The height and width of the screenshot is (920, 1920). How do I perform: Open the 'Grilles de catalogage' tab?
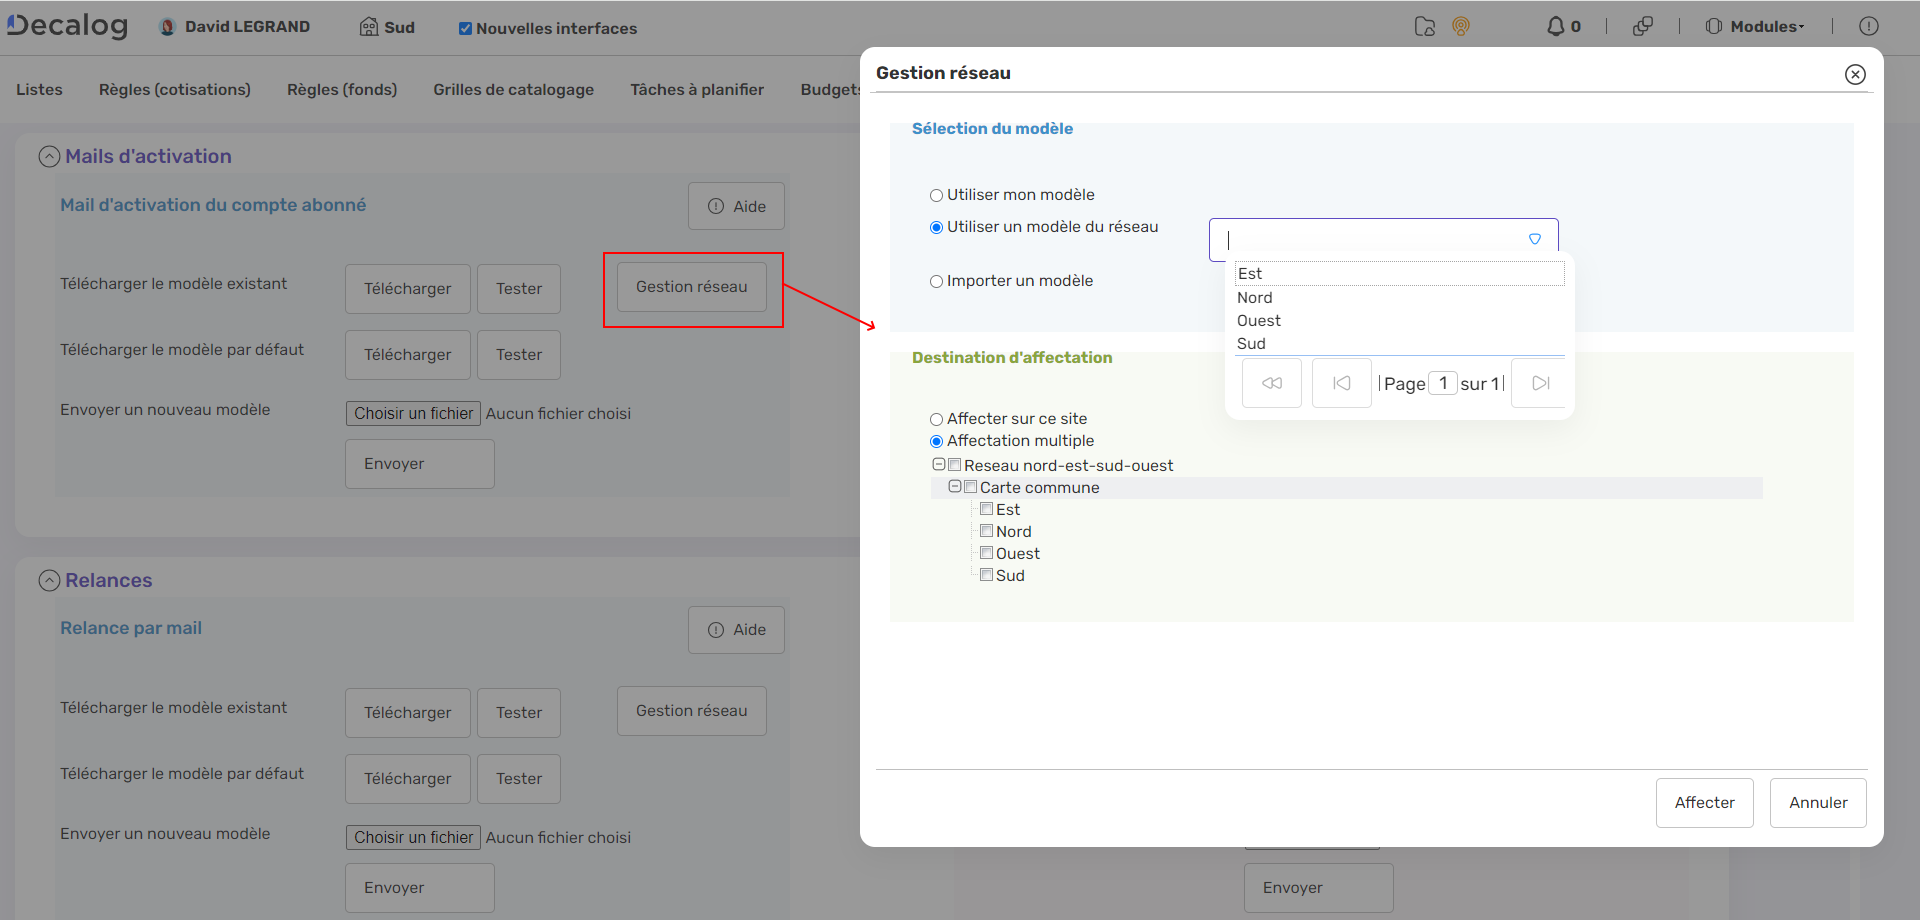coord(513,90)
